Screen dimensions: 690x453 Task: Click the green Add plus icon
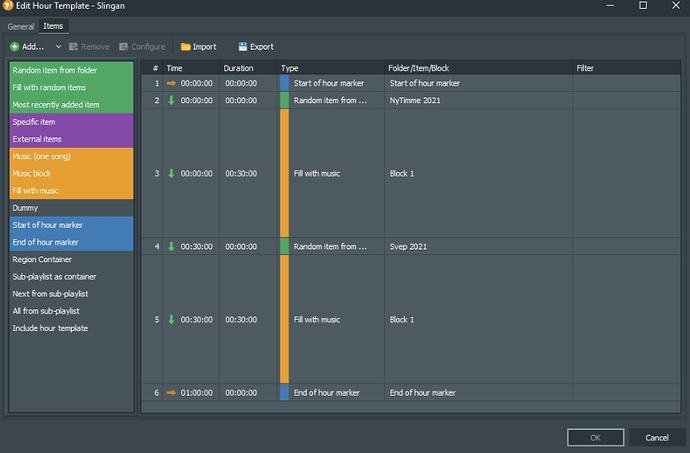[15, 47]
